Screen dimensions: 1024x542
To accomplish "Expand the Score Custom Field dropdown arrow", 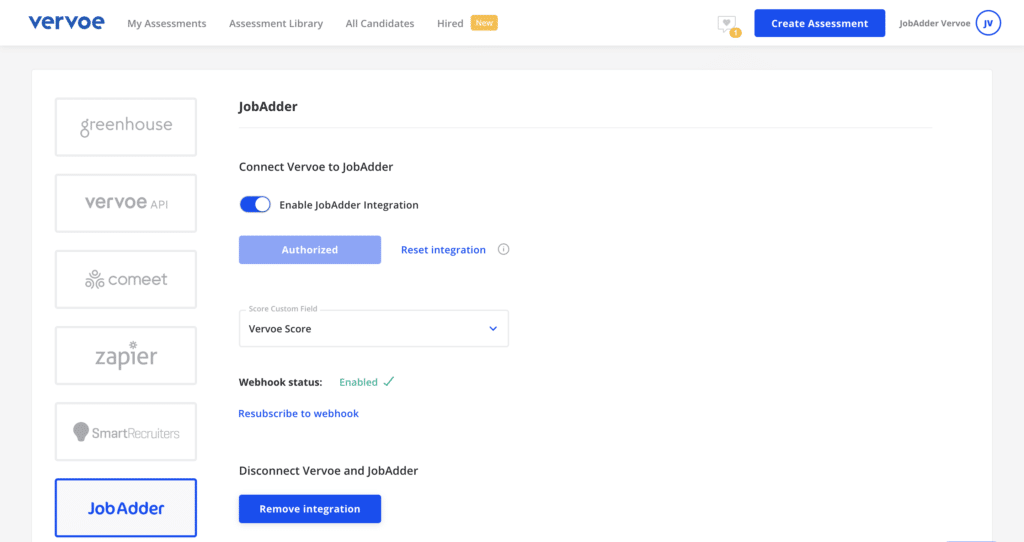I will (x=493, y=328).
